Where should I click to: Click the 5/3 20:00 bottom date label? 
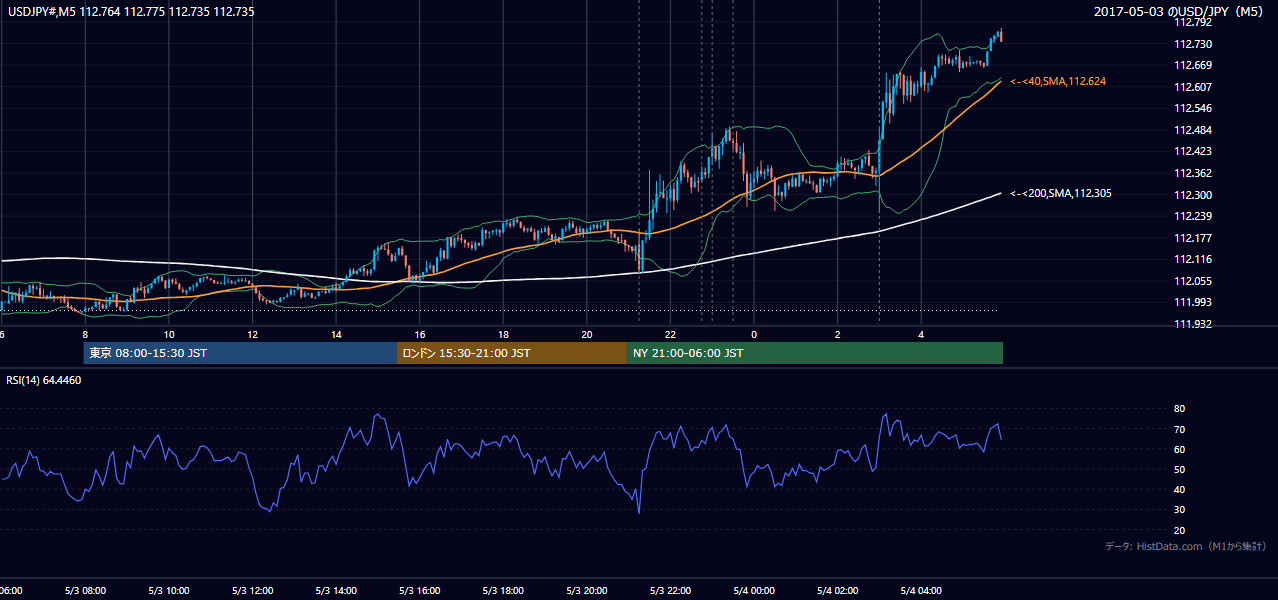pyautogui.click(x=587, y=591)
